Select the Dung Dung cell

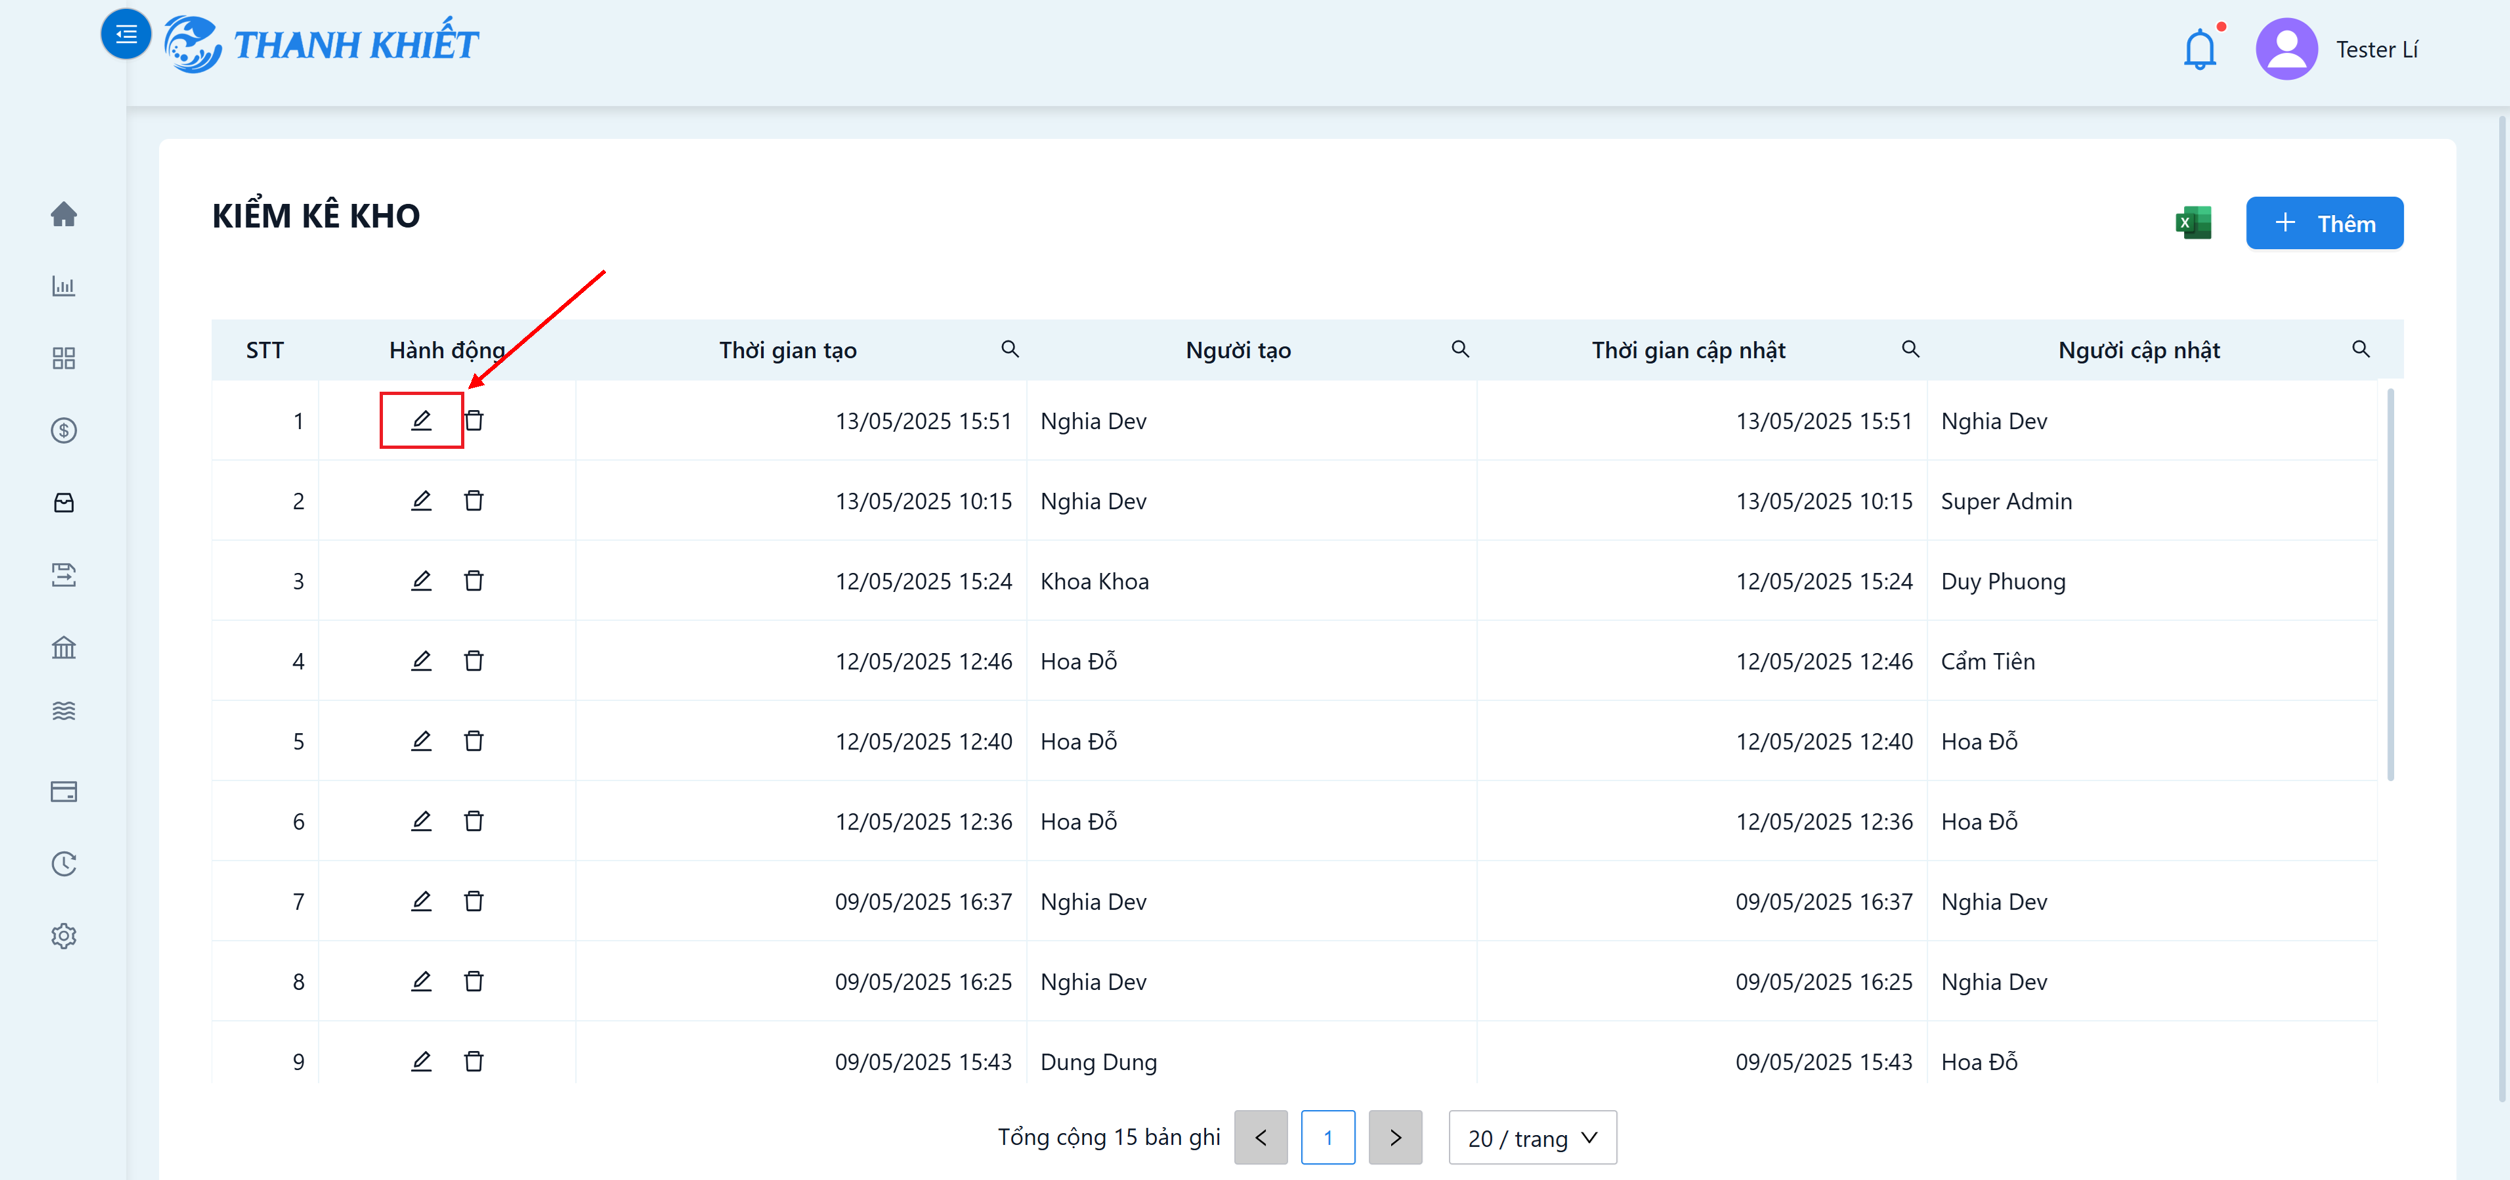(x=1251, y=1051)
